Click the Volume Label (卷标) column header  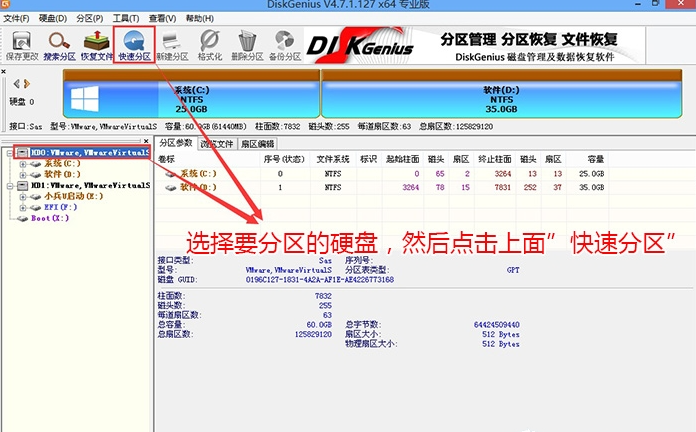207,159
